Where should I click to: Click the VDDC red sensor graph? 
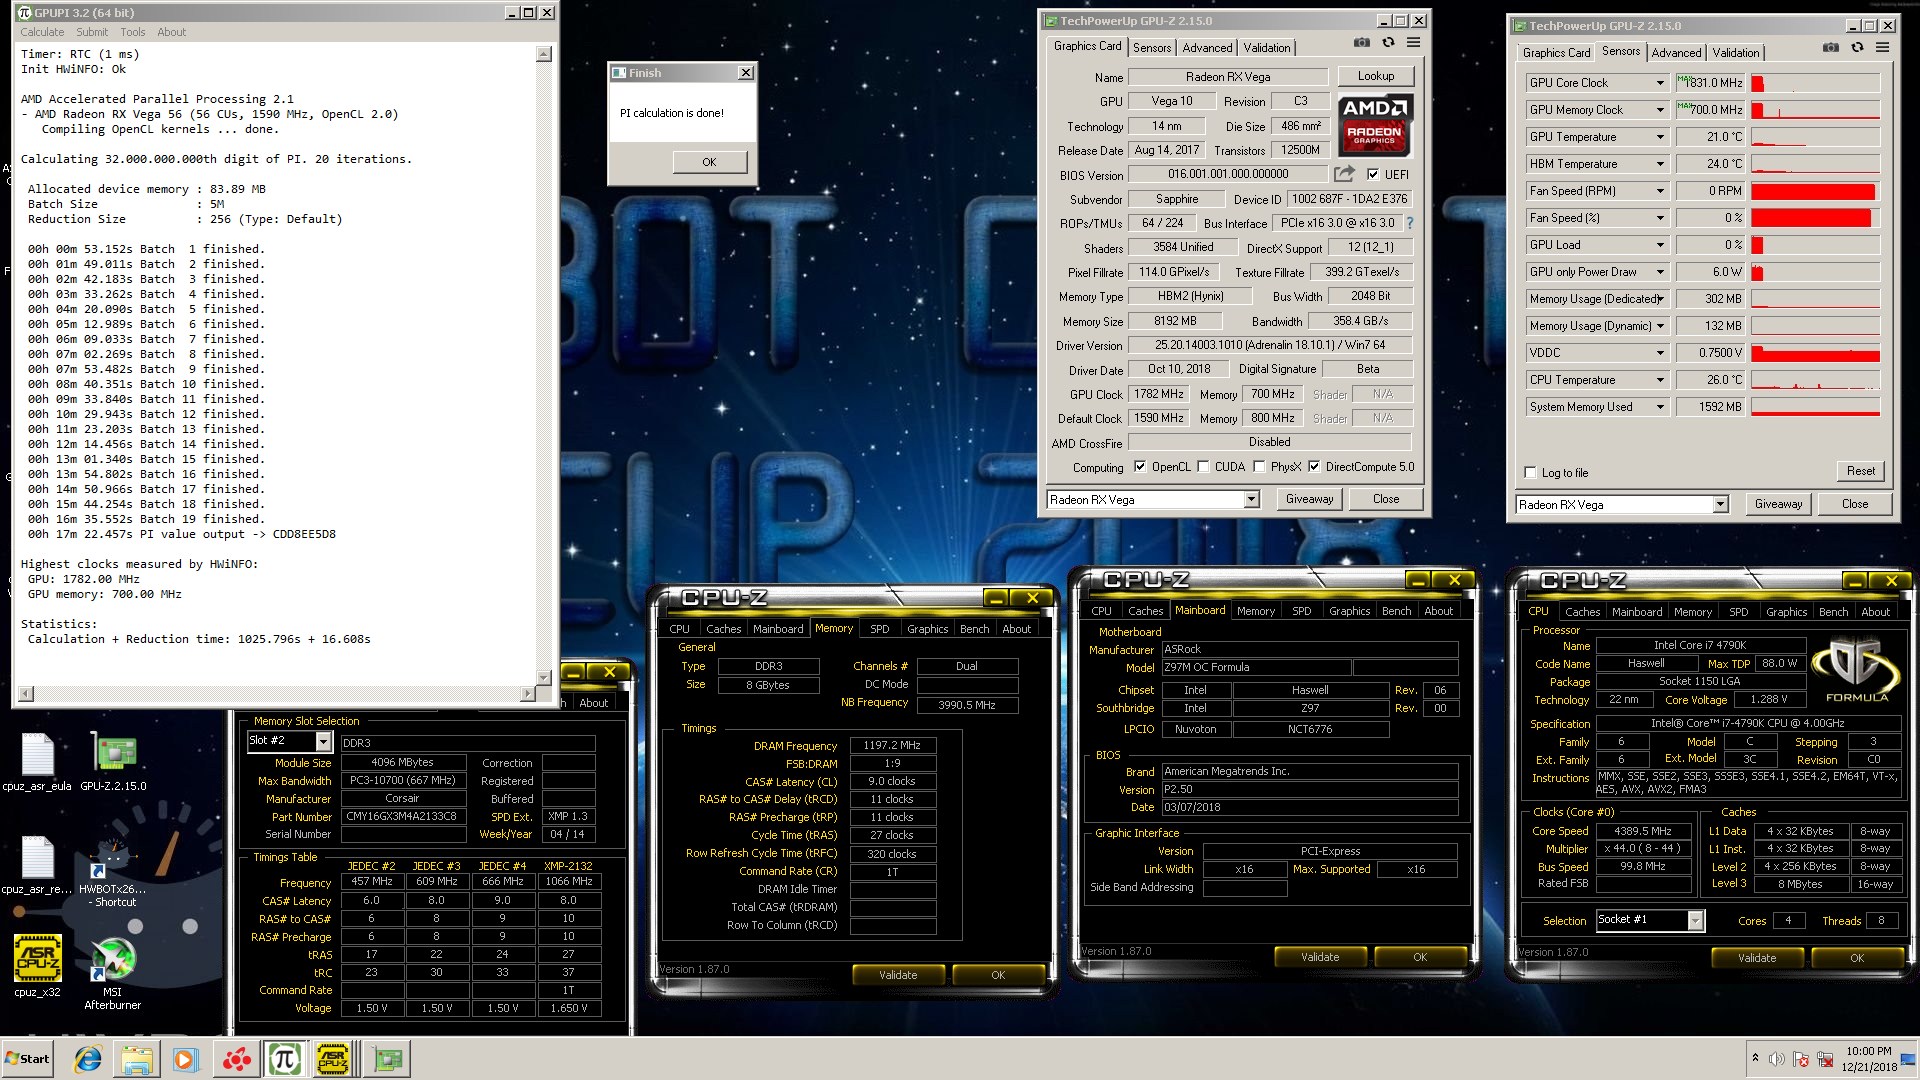[1815, 353]
